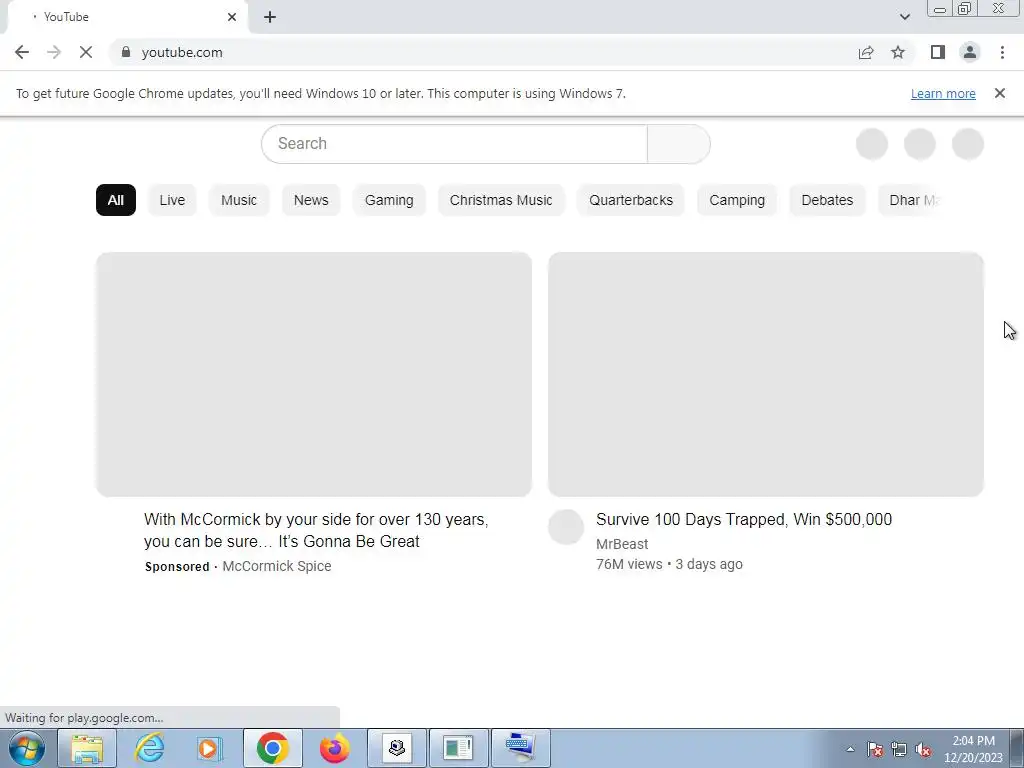
Task: Expand the tab search chevron
Action: (904, 17)
